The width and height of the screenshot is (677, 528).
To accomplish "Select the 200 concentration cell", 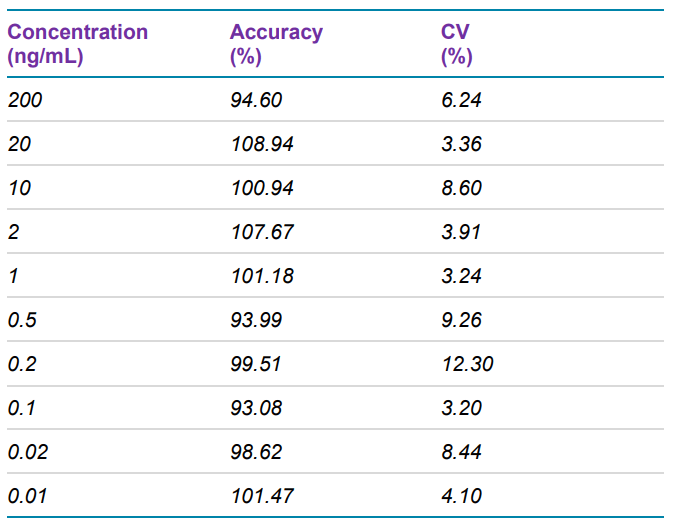I will pyautogui.click(x=24, y=100).
